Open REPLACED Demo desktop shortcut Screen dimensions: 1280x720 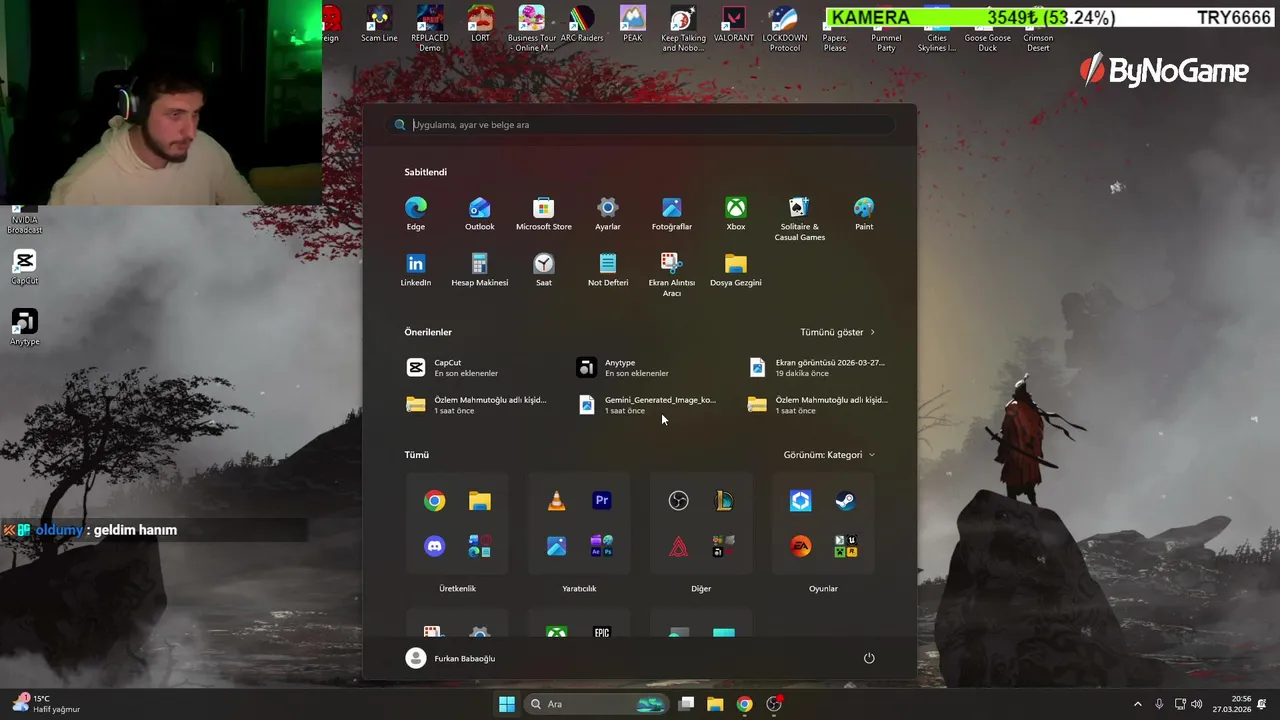429,29
